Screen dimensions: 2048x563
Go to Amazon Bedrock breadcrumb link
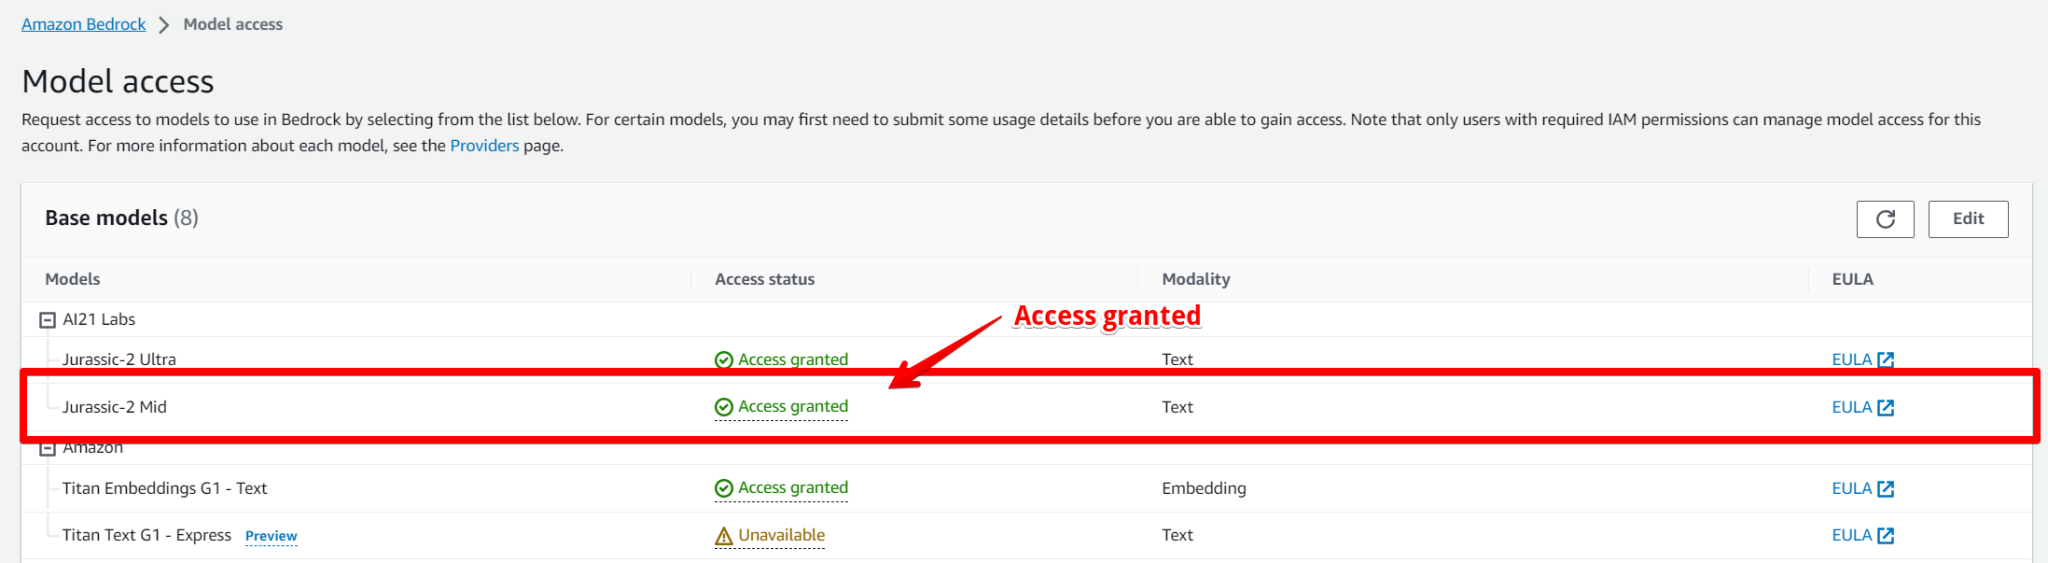pos(84,24)
